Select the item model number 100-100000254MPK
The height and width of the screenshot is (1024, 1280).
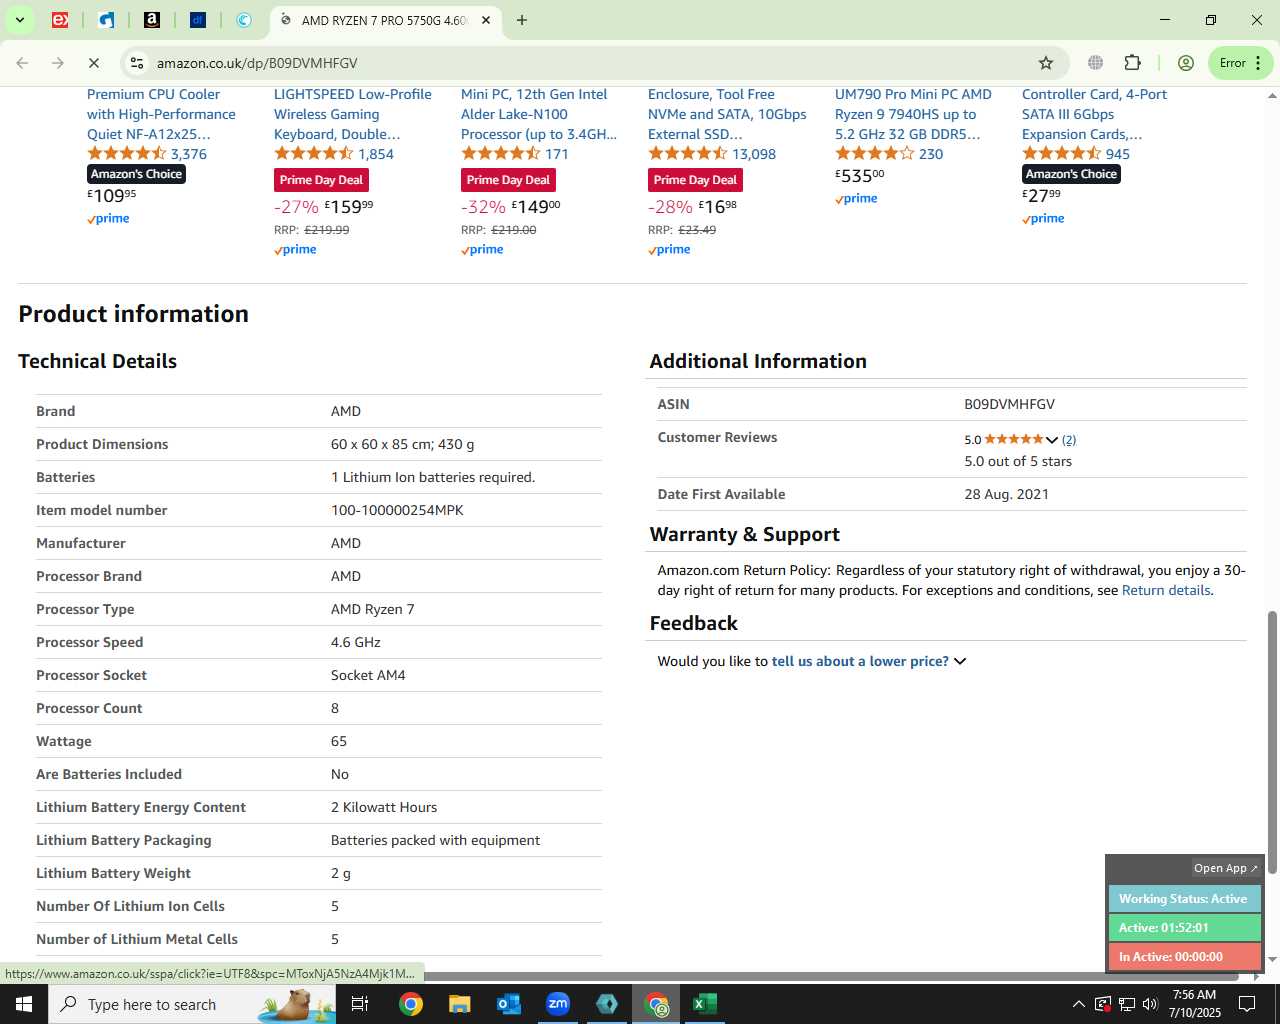click(x=397, y=510)
